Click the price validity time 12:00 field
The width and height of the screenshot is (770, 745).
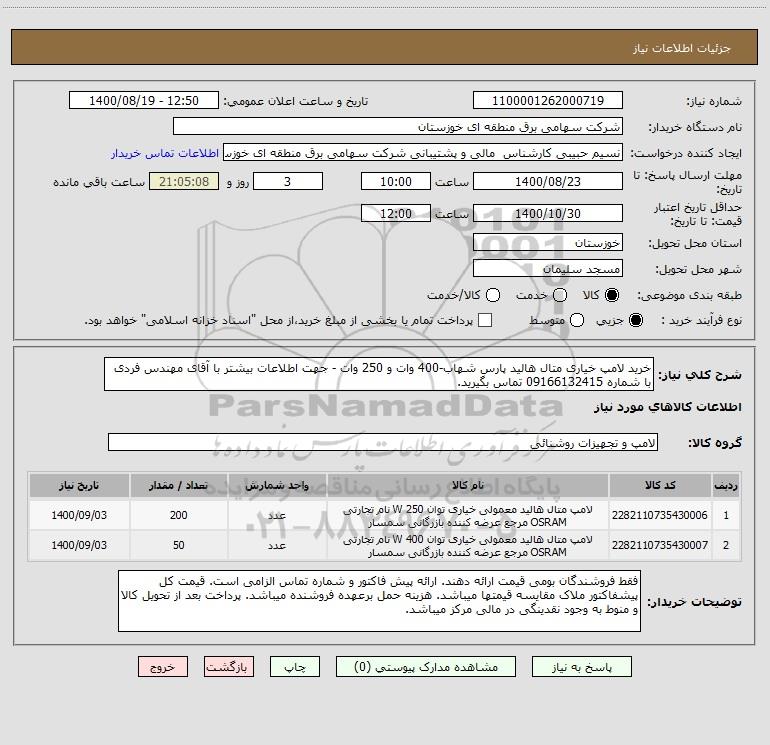[x=396, y=213]
